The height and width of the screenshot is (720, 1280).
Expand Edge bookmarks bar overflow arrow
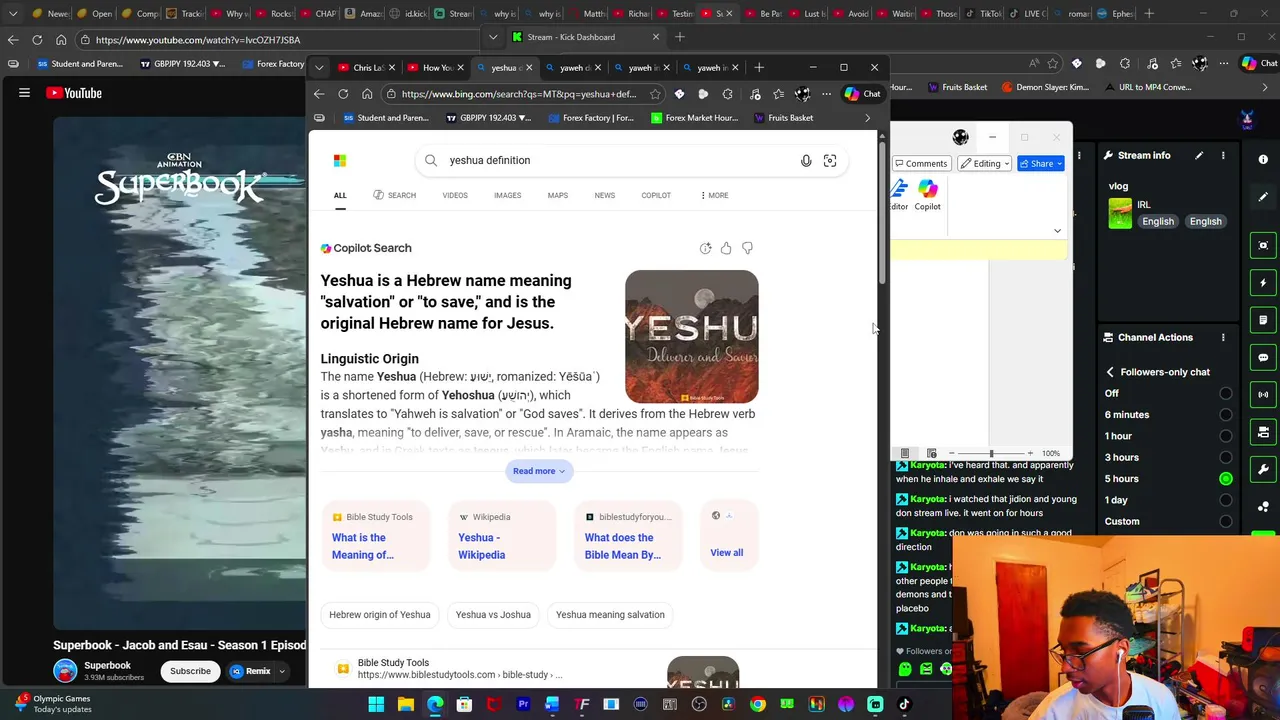[x=867, y=118]
